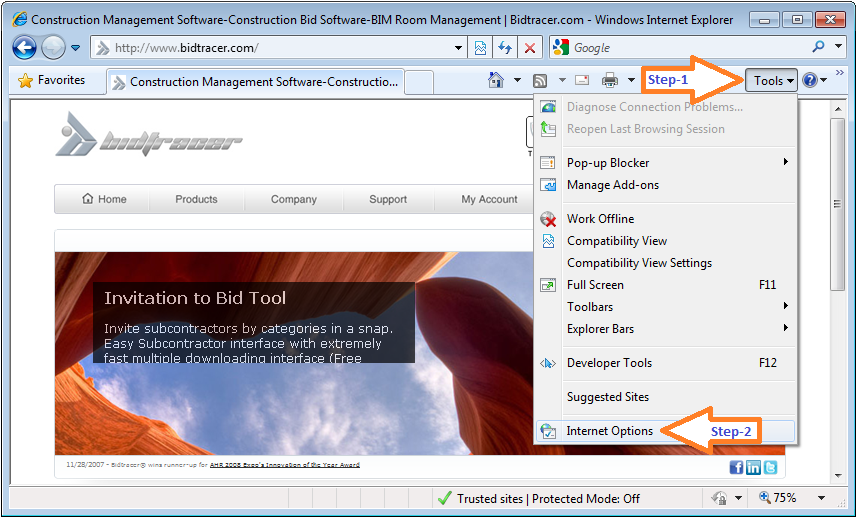
Task: Click the browser Forward arrow button
Action: pos(53,48)
